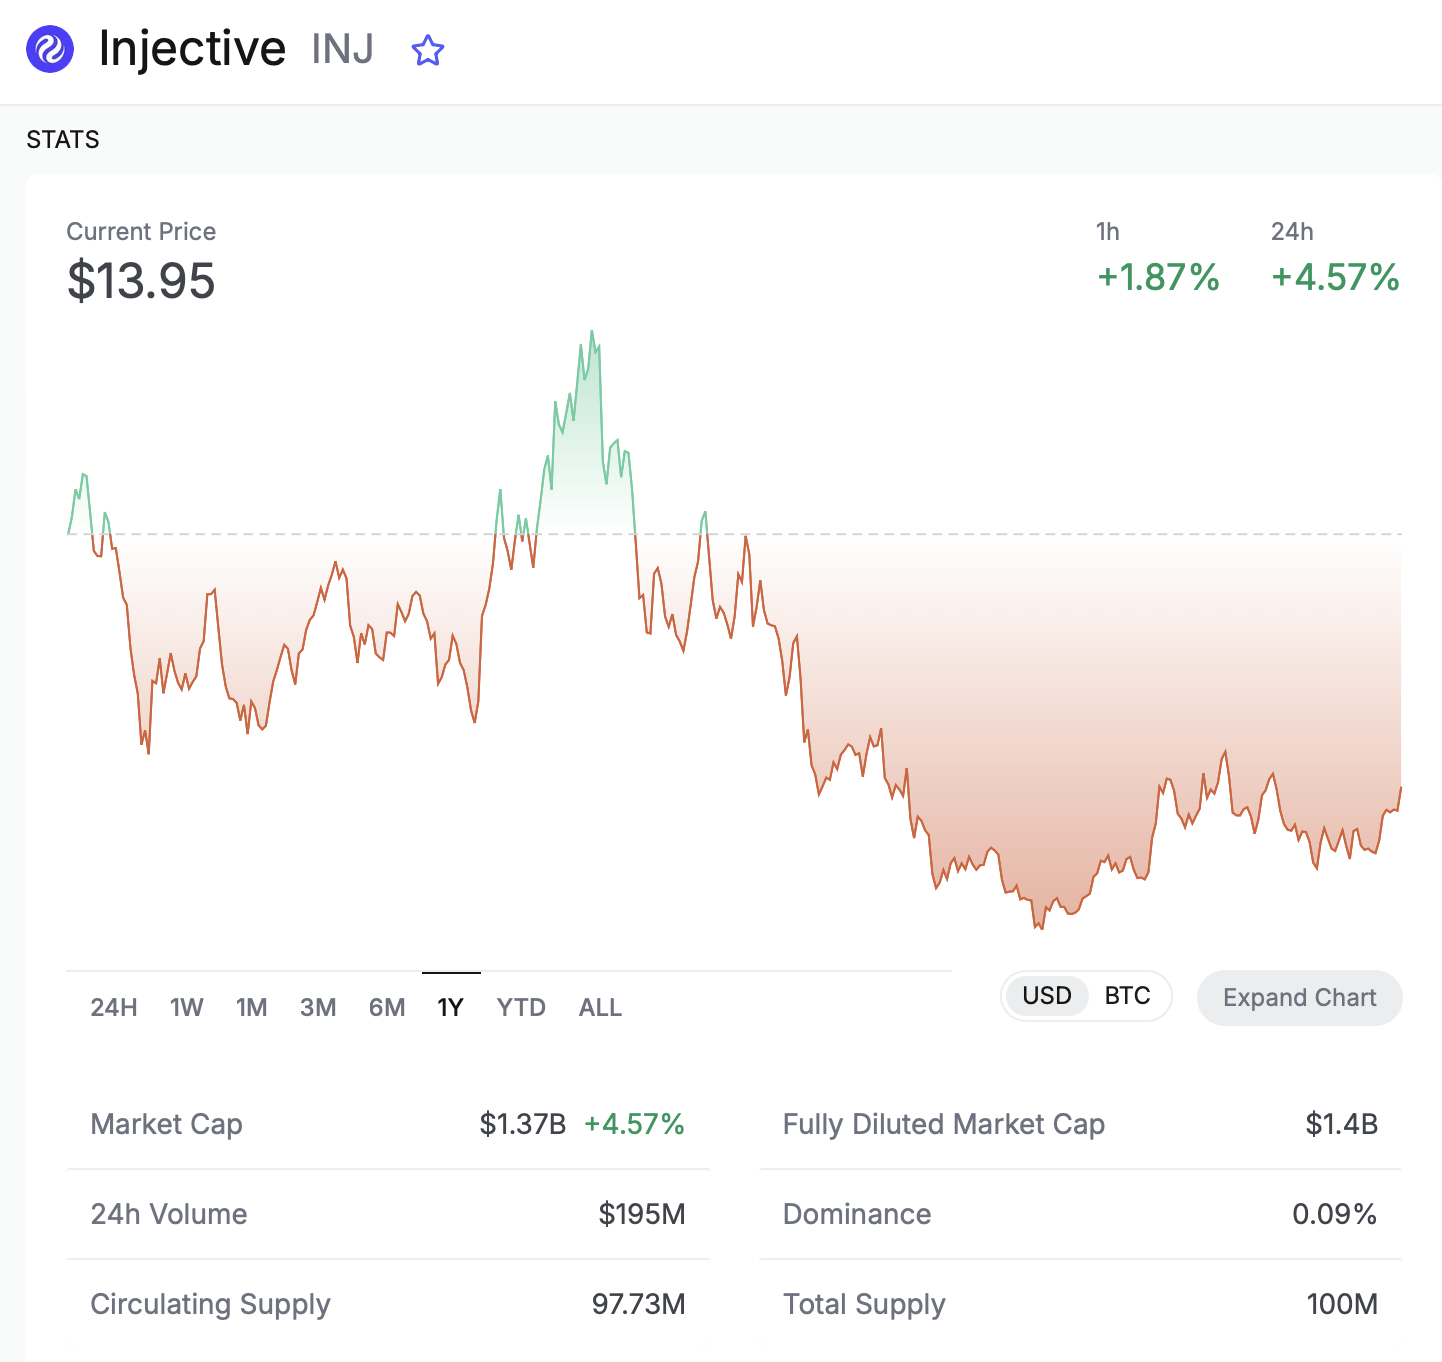
Task: Open the Expand Chart button
Action: tap(1300, 998)
